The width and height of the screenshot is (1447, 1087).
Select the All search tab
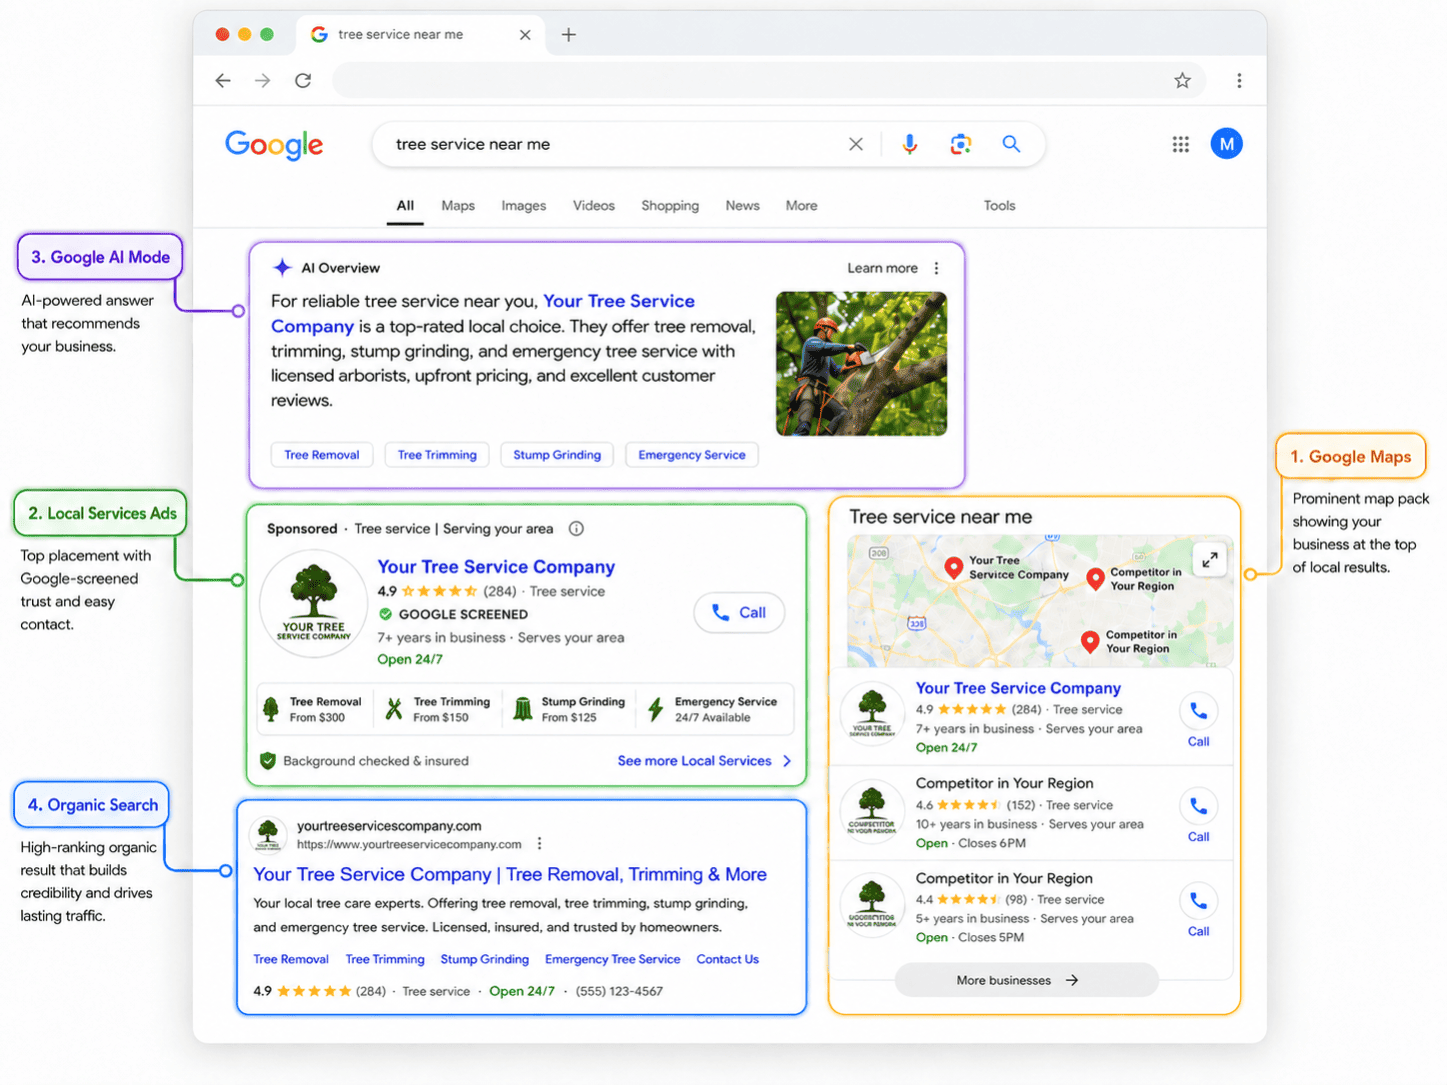[x=405, y=206]
